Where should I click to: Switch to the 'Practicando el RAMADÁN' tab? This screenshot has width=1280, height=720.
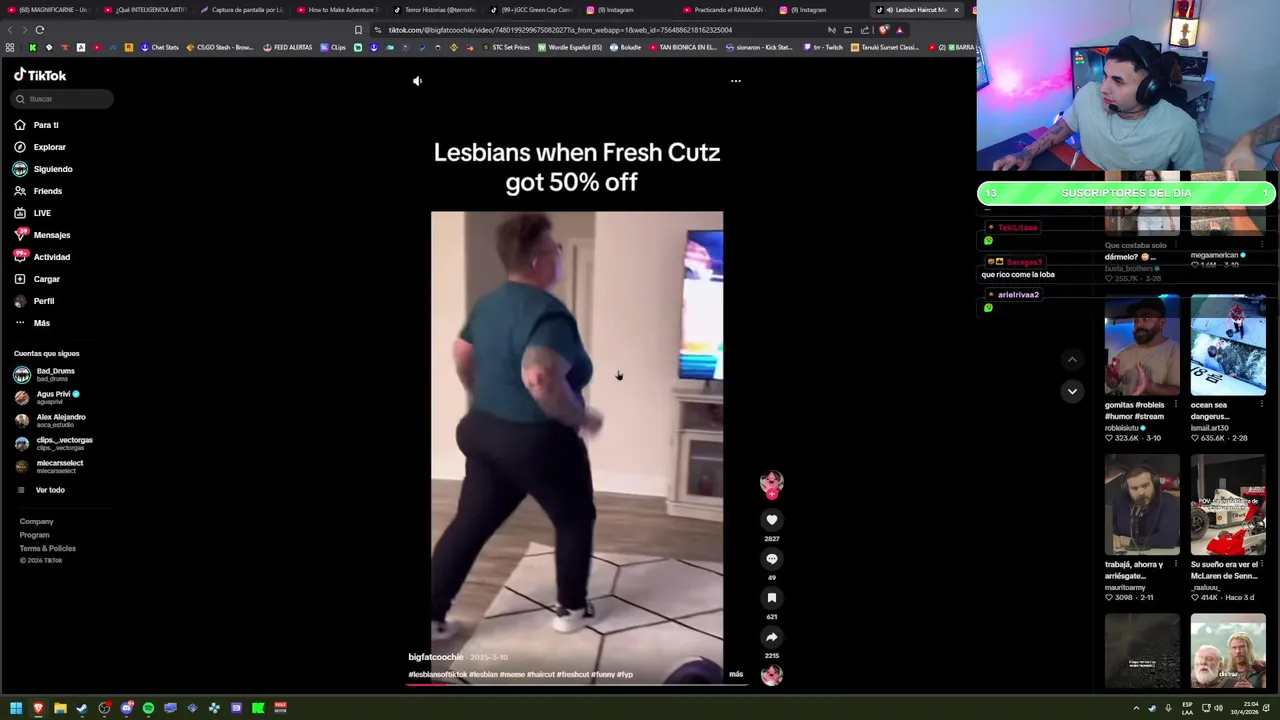tap(724, 10)
